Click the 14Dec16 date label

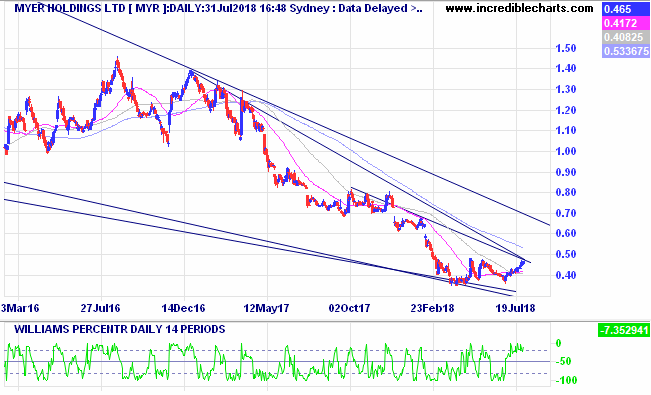click(184, 308)
